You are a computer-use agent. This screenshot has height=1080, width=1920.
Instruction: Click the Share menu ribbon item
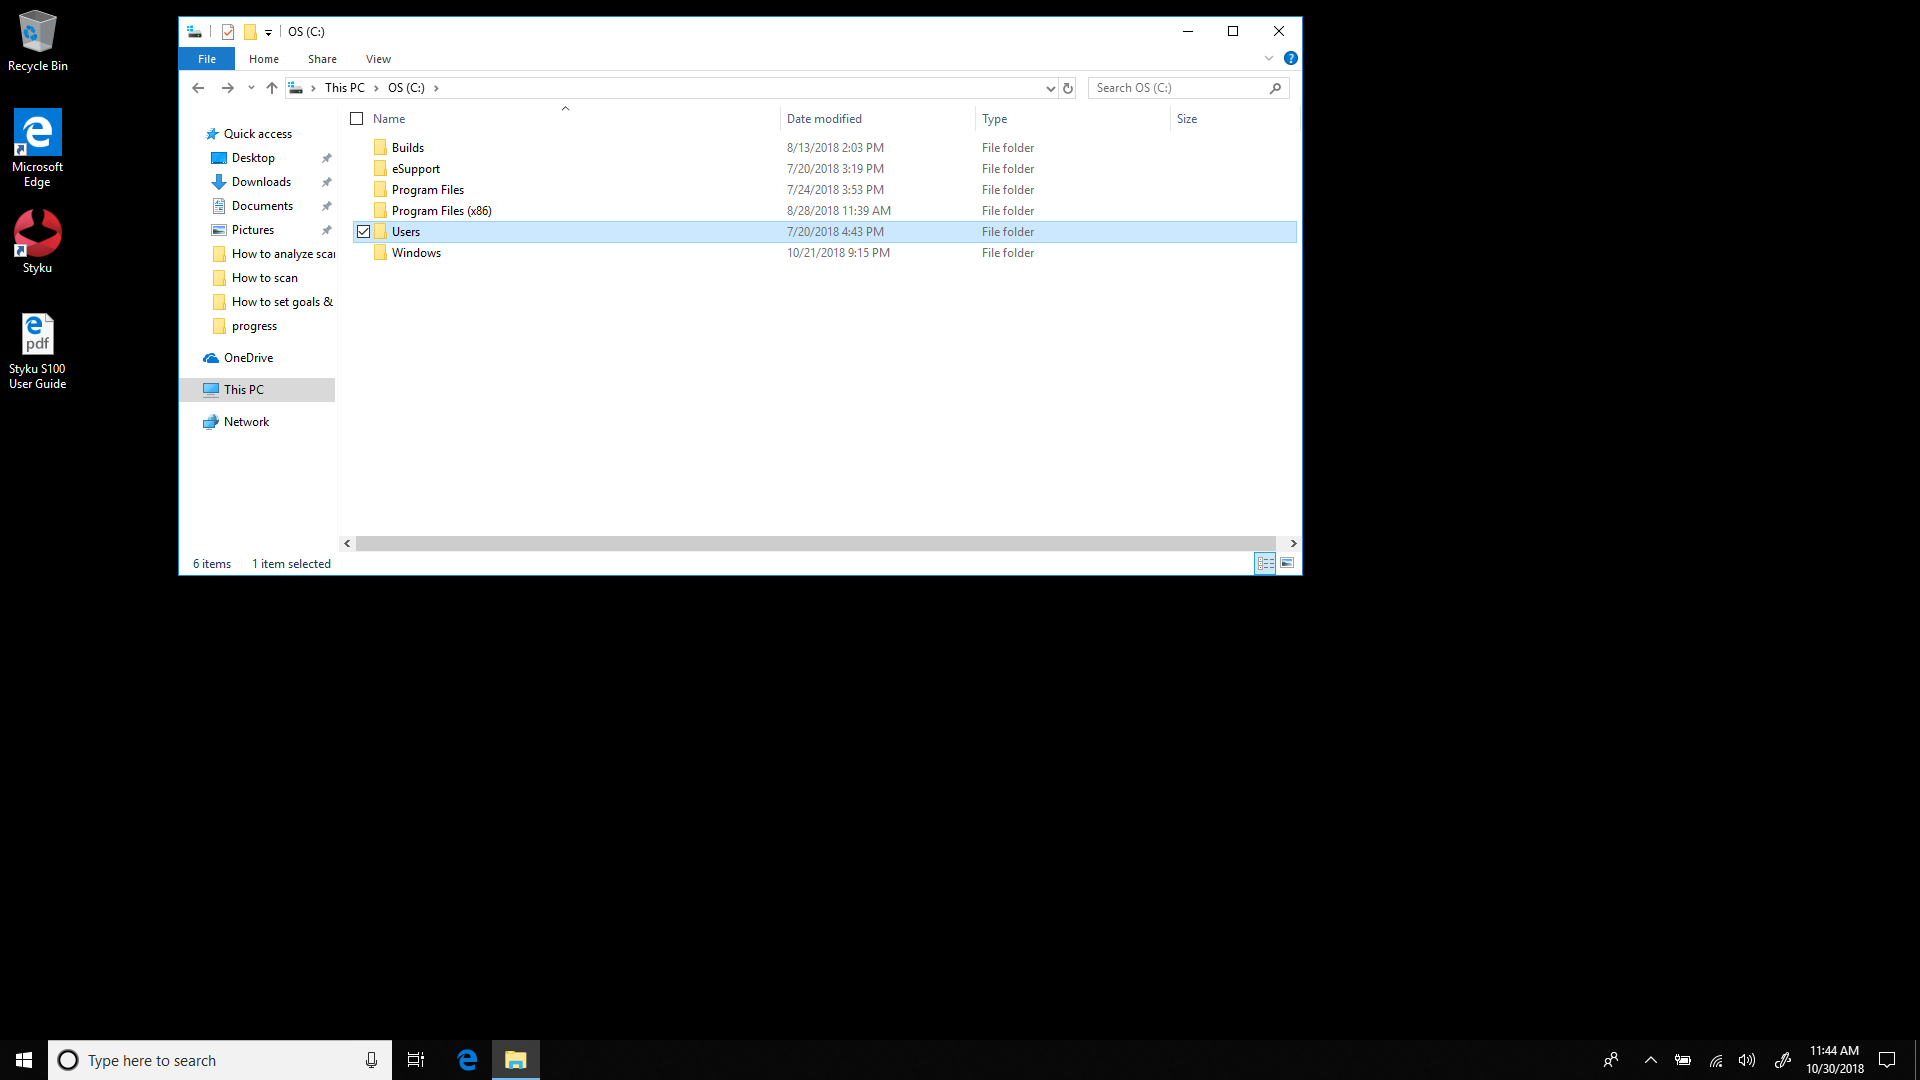(x=322, y=58)
